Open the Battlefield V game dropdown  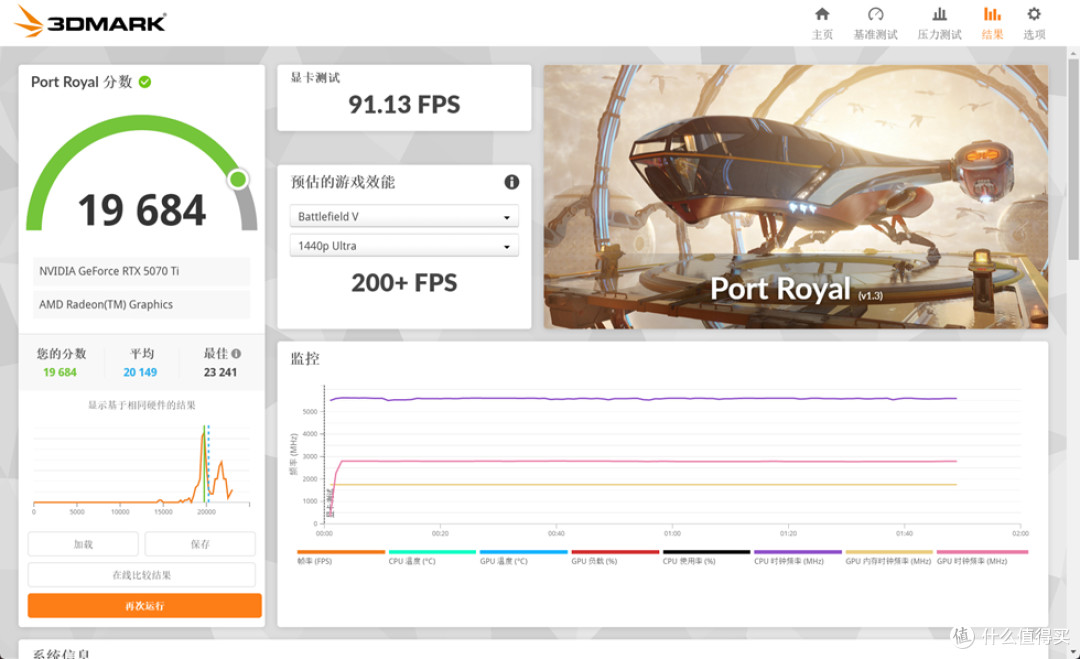coord(404,216)
